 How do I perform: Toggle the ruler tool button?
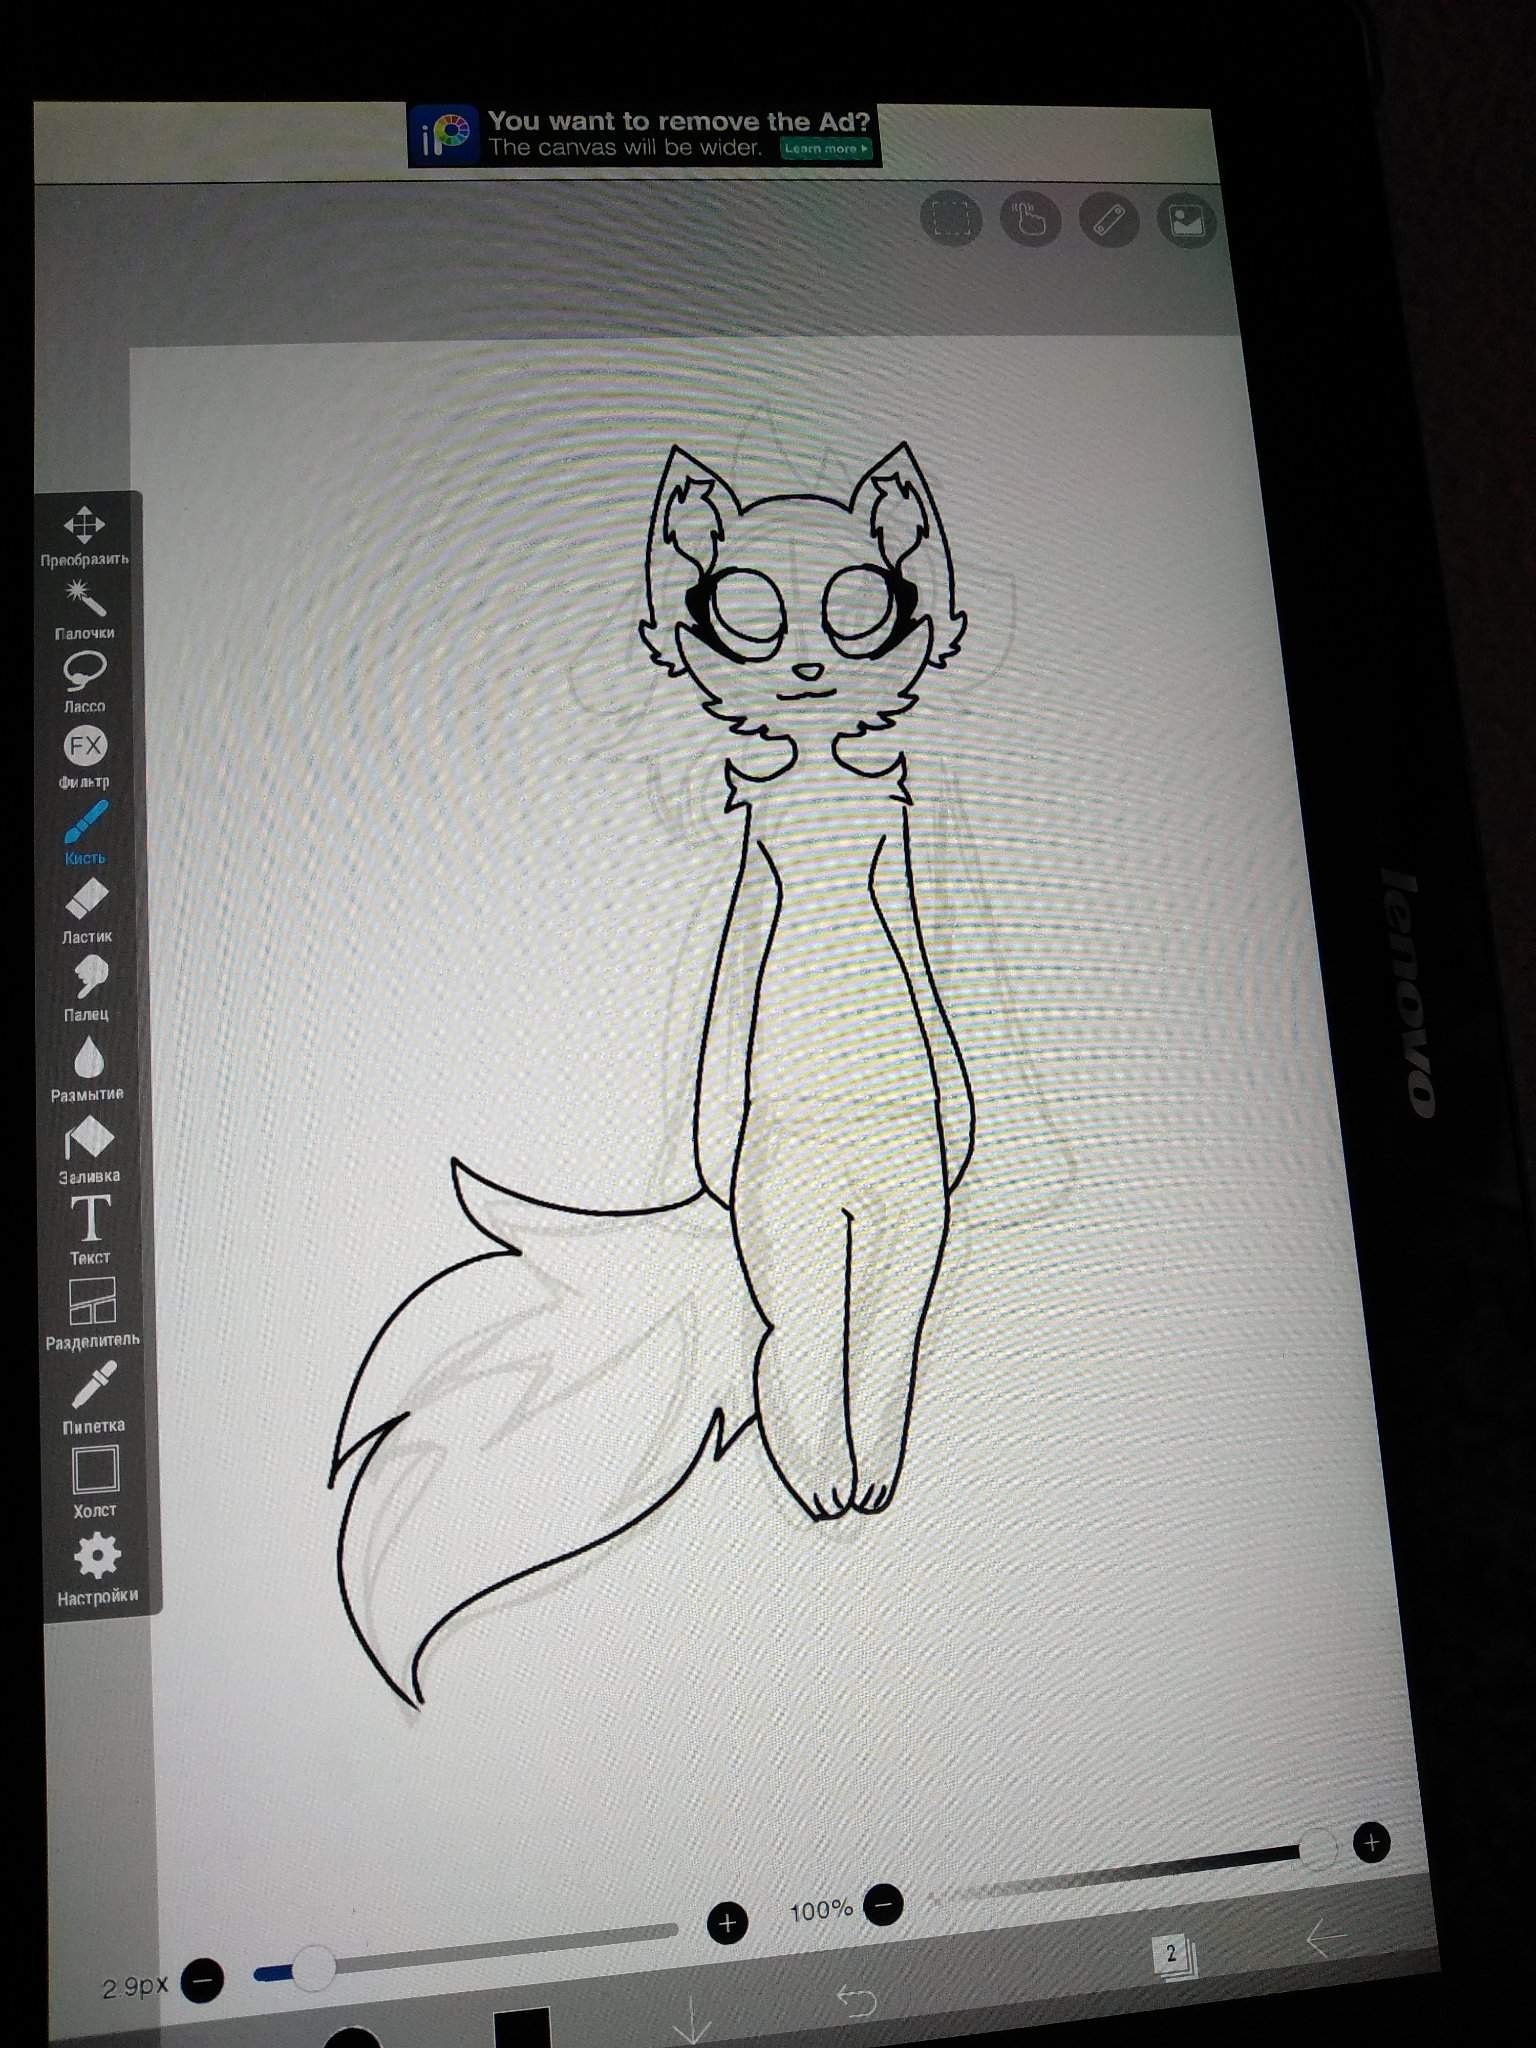1108,220
